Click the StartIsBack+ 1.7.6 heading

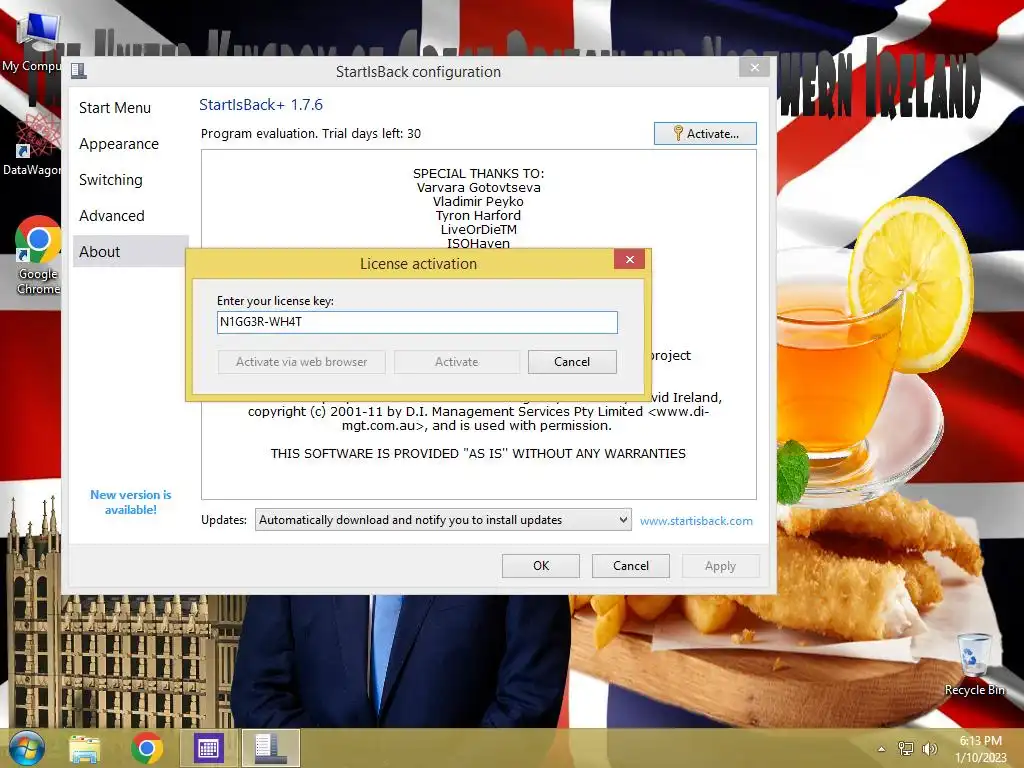click(261, 104)
